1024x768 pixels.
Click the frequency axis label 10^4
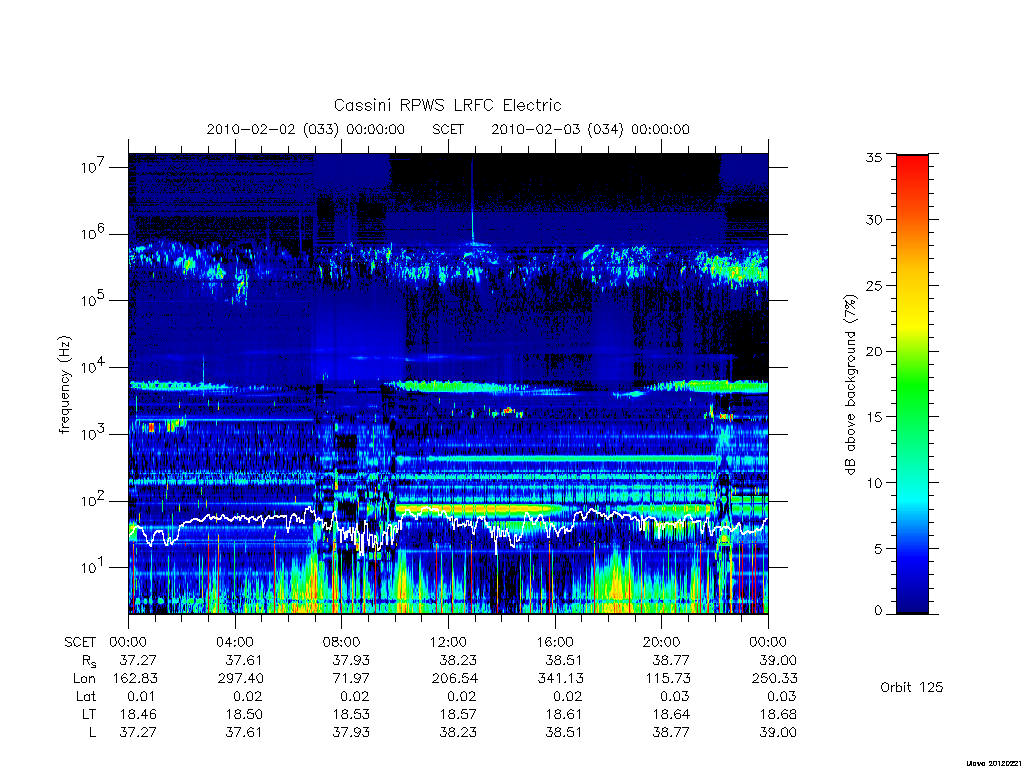(93, 366)
